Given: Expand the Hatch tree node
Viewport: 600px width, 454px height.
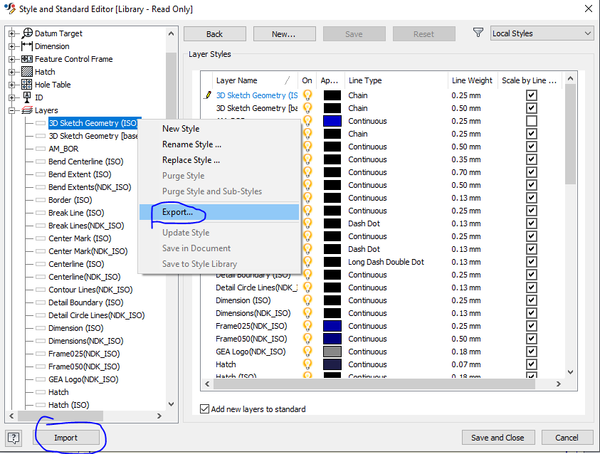Looking at the screenshot, I should [x=12, y=72].
